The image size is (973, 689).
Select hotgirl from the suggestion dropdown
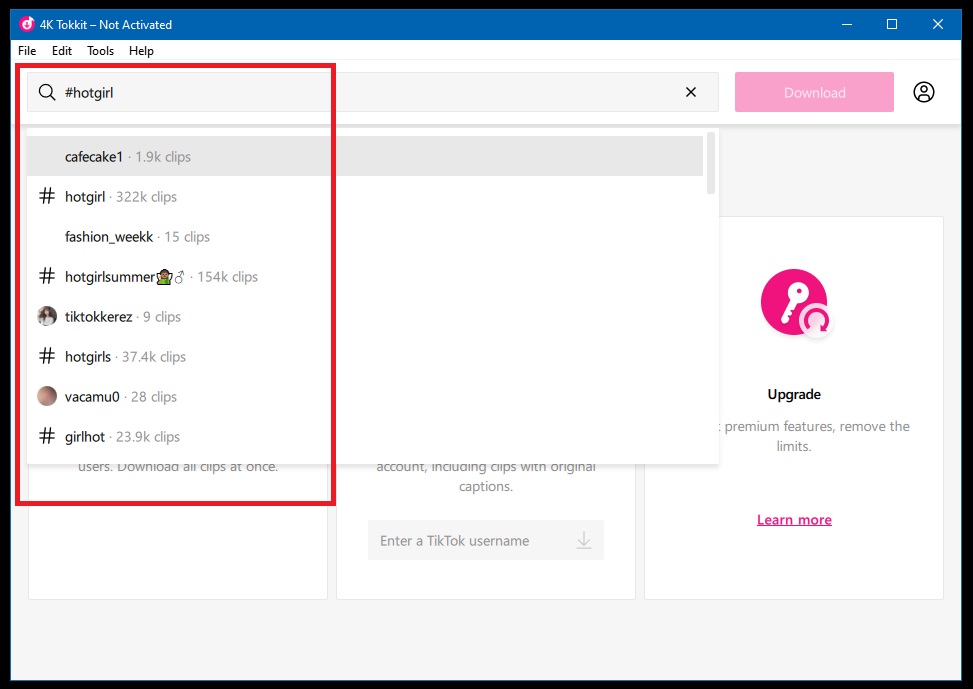coord(85,196)
